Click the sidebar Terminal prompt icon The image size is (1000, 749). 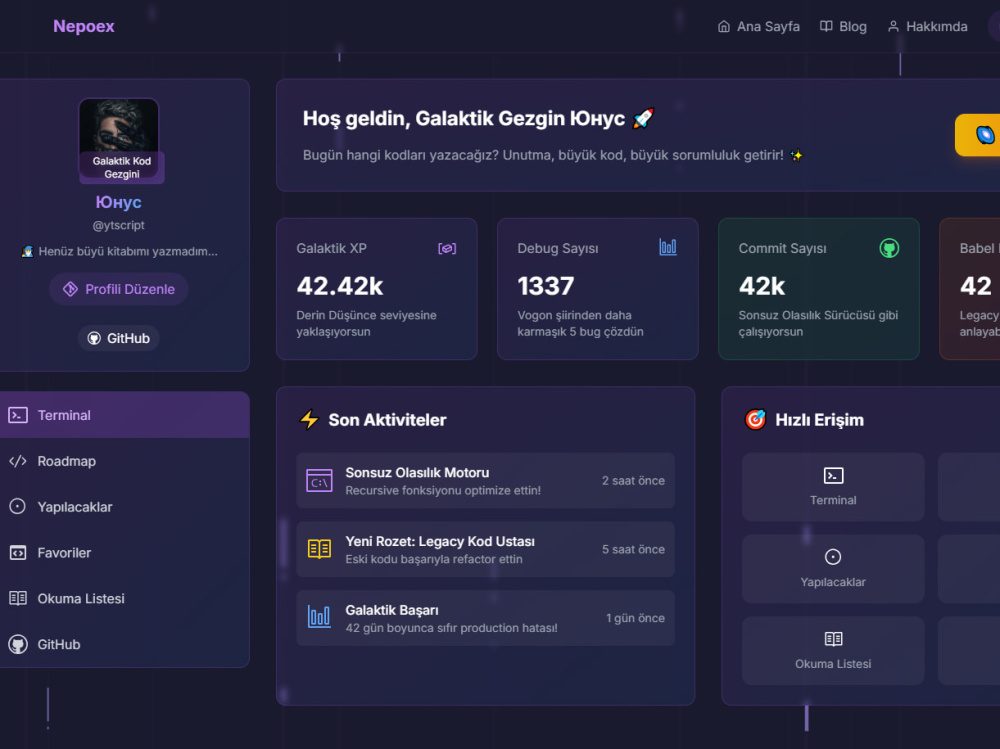18,415
